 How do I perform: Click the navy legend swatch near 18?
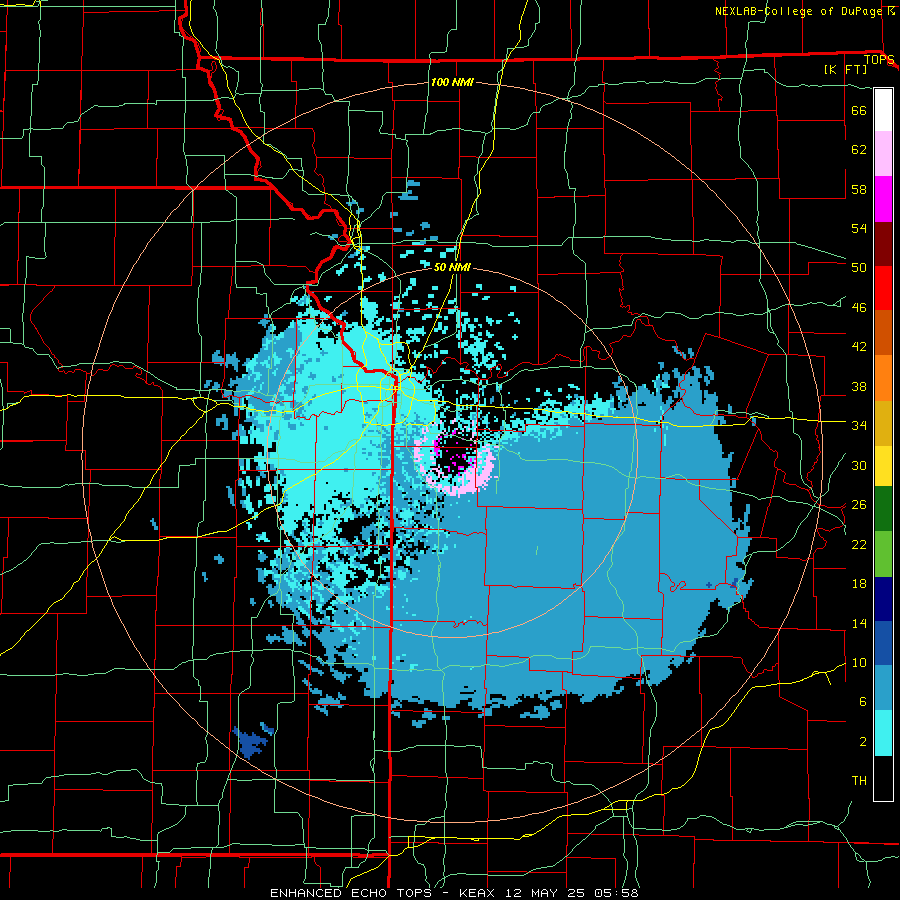tap(883, 599)
